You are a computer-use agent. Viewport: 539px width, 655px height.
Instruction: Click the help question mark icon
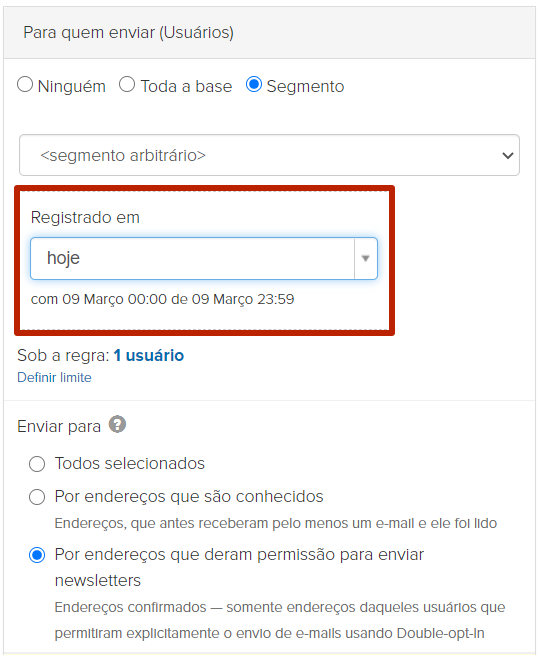[117, 424]
